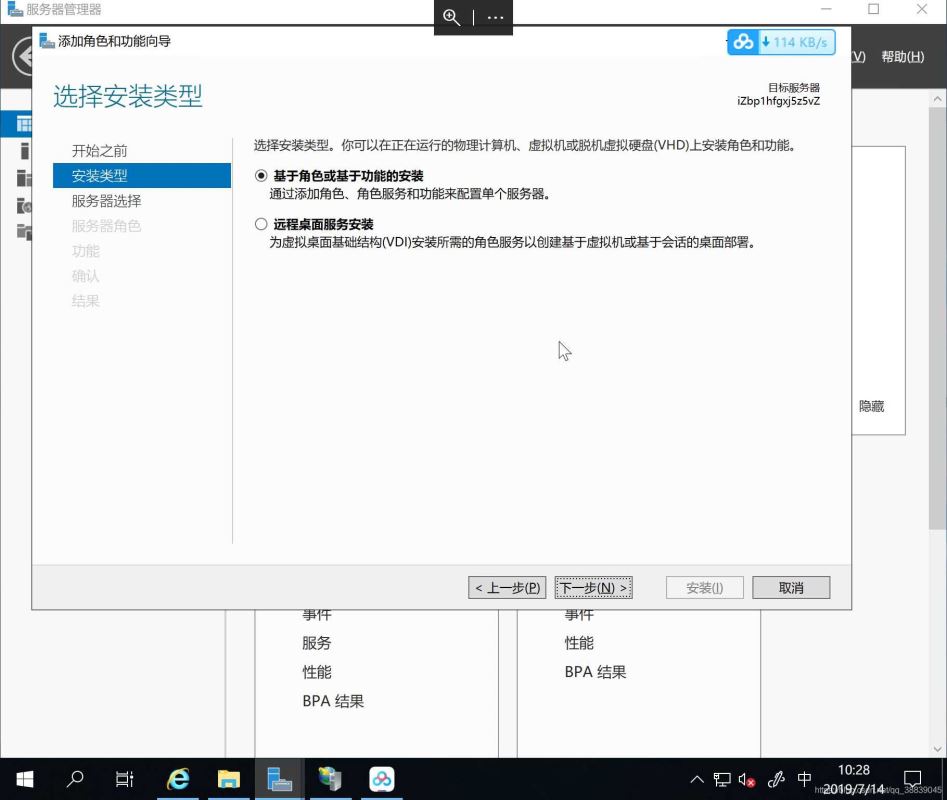Open Baidu Netdisk app in the taskbar
Viewport: 947px width, 800px height.
[x=381, y=779]
